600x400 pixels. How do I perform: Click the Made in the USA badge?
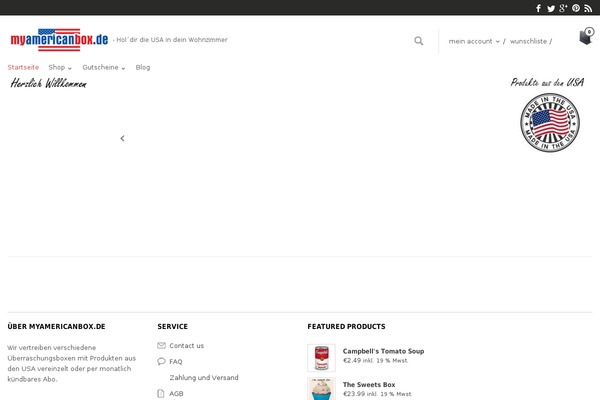(x=550, y=122)
